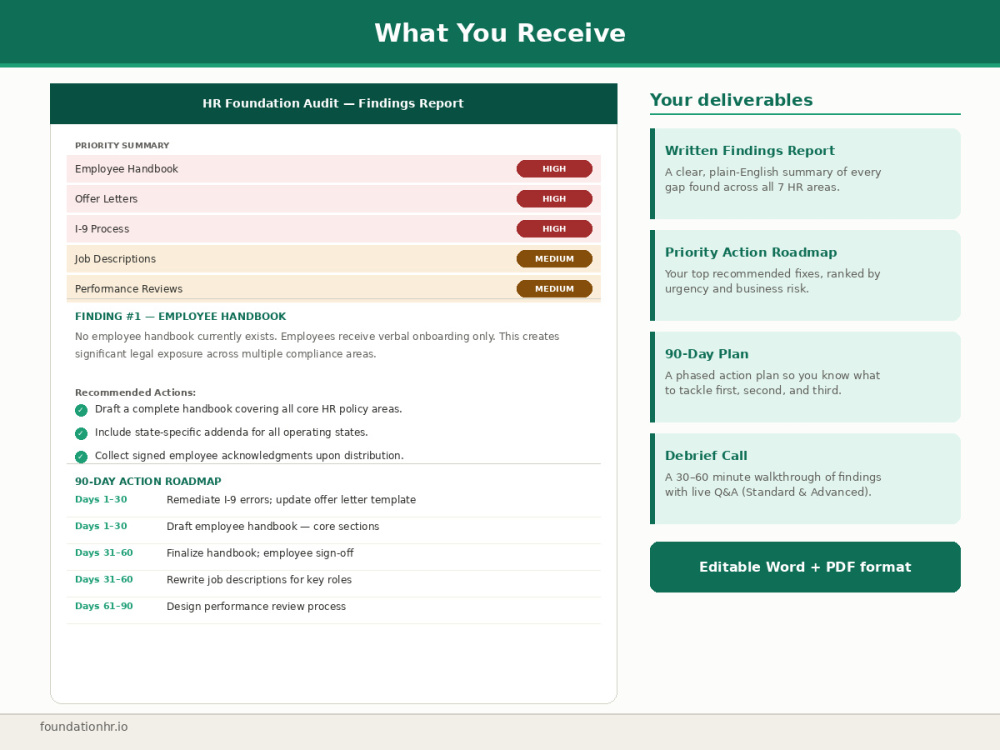1000x750 pixels.
Task: Select the 'I-9 Process' priority row text
Action: (x=102, y=229)
